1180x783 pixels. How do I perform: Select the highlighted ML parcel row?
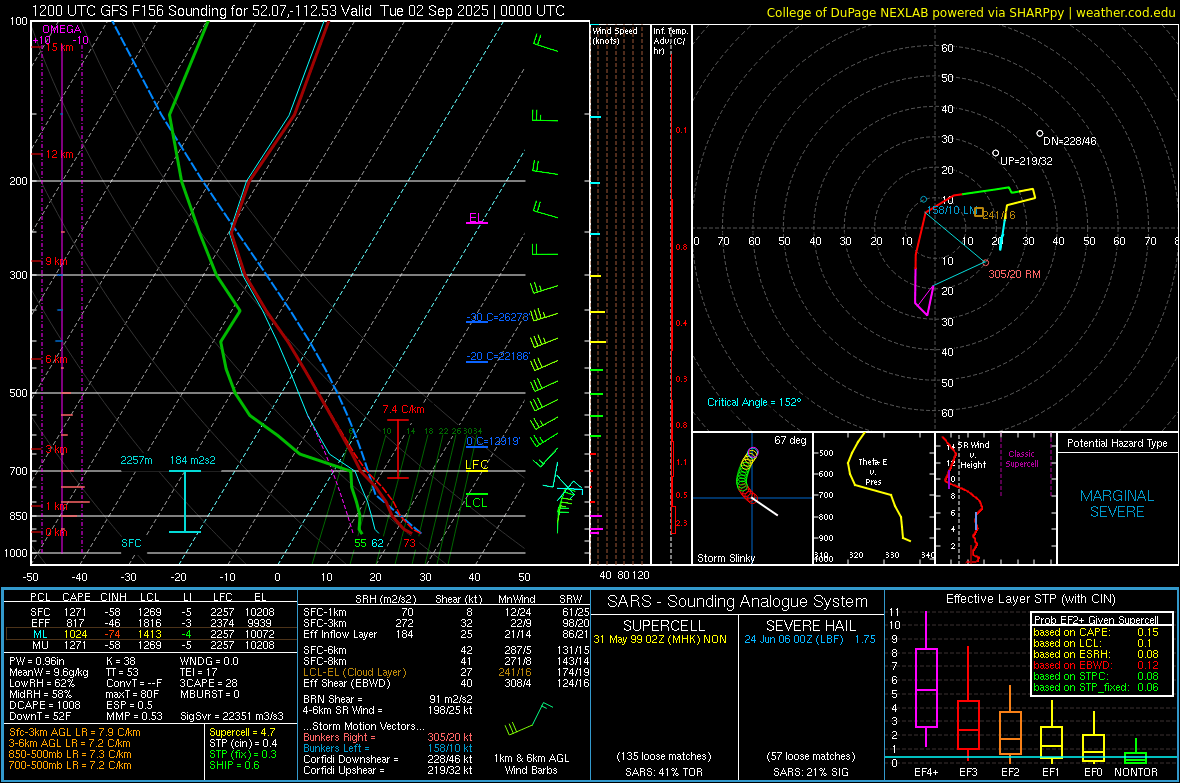152,634
